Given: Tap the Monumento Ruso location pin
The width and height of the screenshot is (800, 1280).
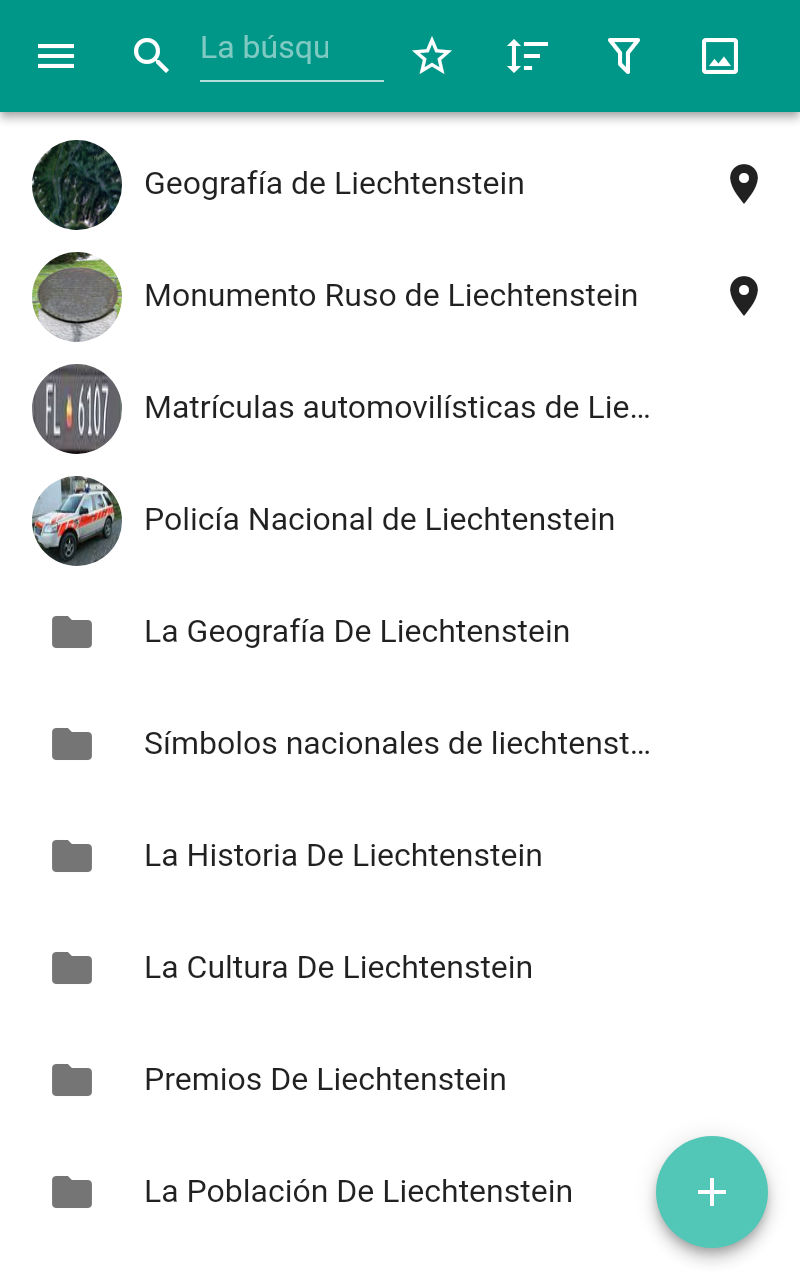Looking at the screenshot, I should 744,297.
